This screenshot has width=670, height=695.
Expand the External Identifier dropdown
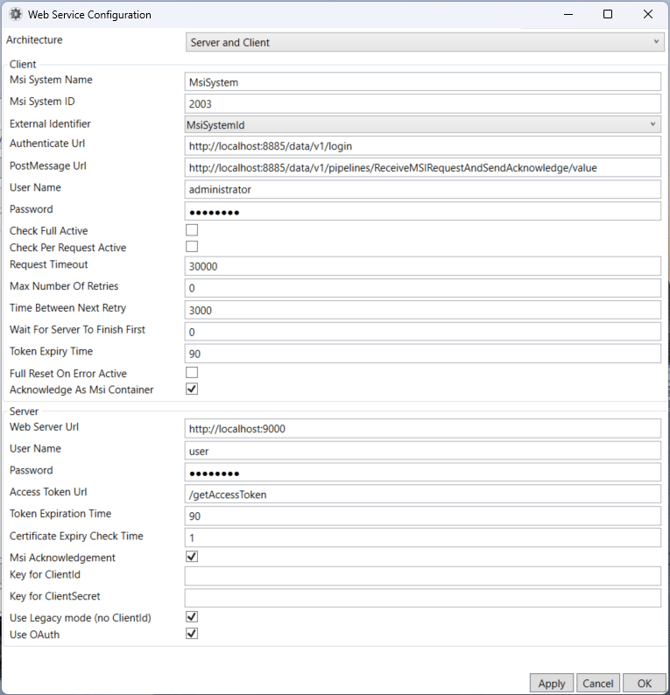click(x=423, y=124)
